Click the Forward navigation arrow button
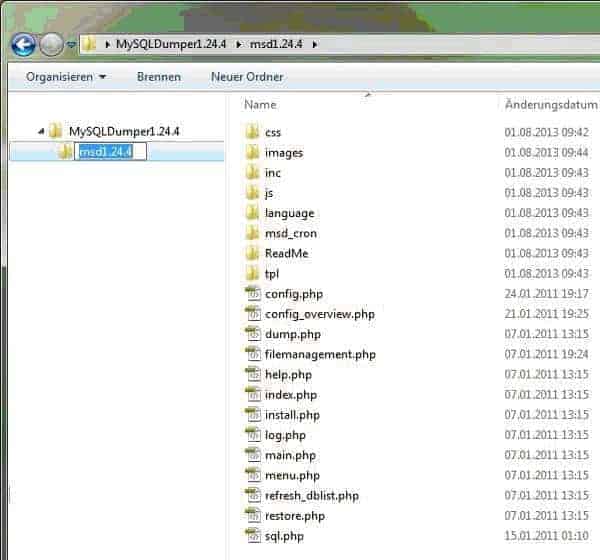Image resolution: width=600 pixels, height=560 pixels. tap(51, 44)
